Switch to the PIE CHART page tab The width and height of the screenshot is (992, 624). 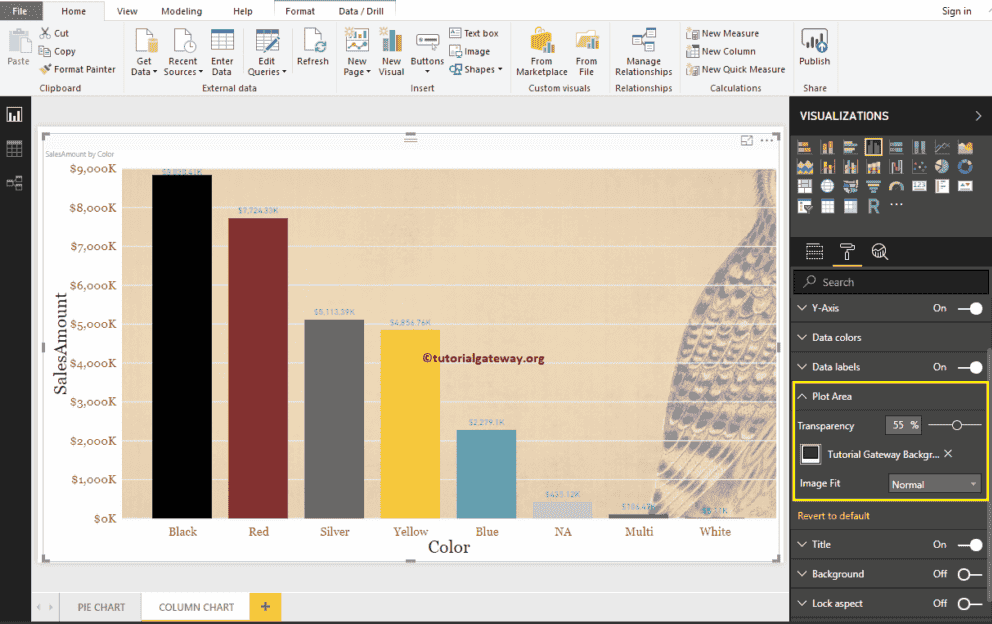click(101, 607)
